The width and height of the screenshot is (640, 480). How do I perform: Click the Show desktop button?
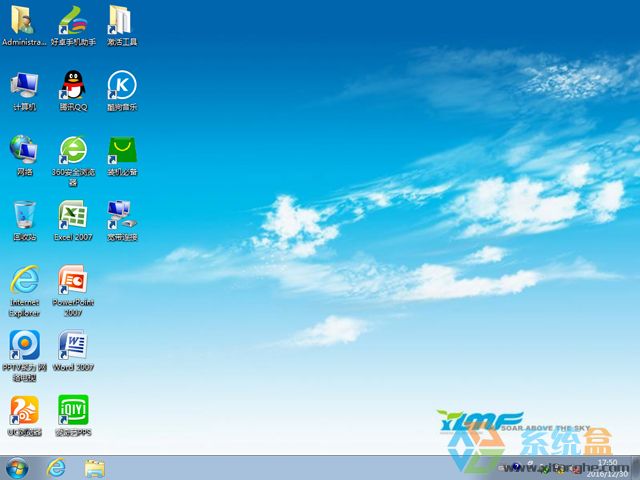tap(635, 468)
